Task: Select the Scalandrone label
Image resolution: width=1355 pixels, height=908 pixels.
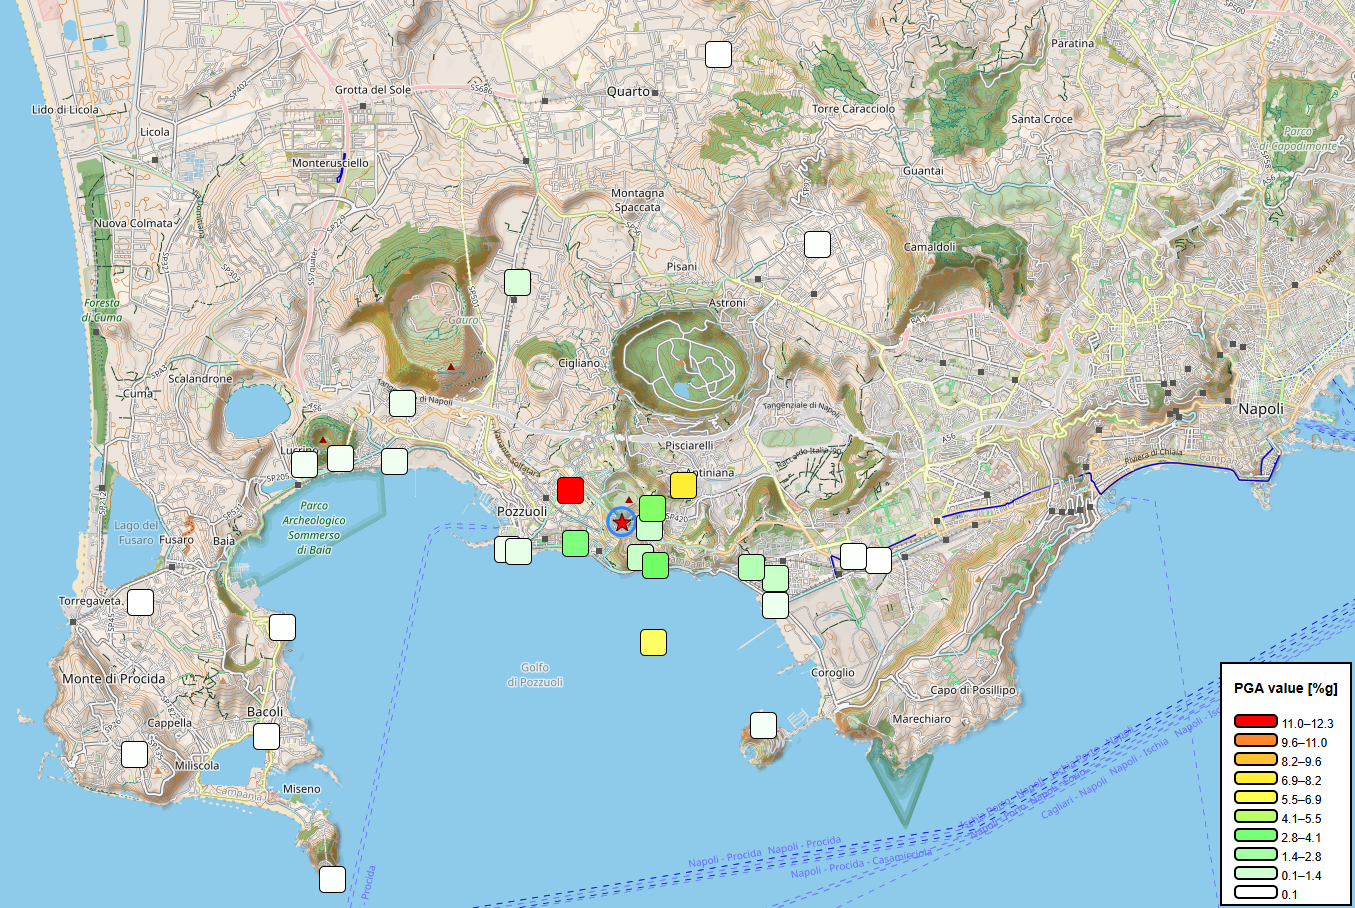Action: pyautogui.click(x=200, y=379)
